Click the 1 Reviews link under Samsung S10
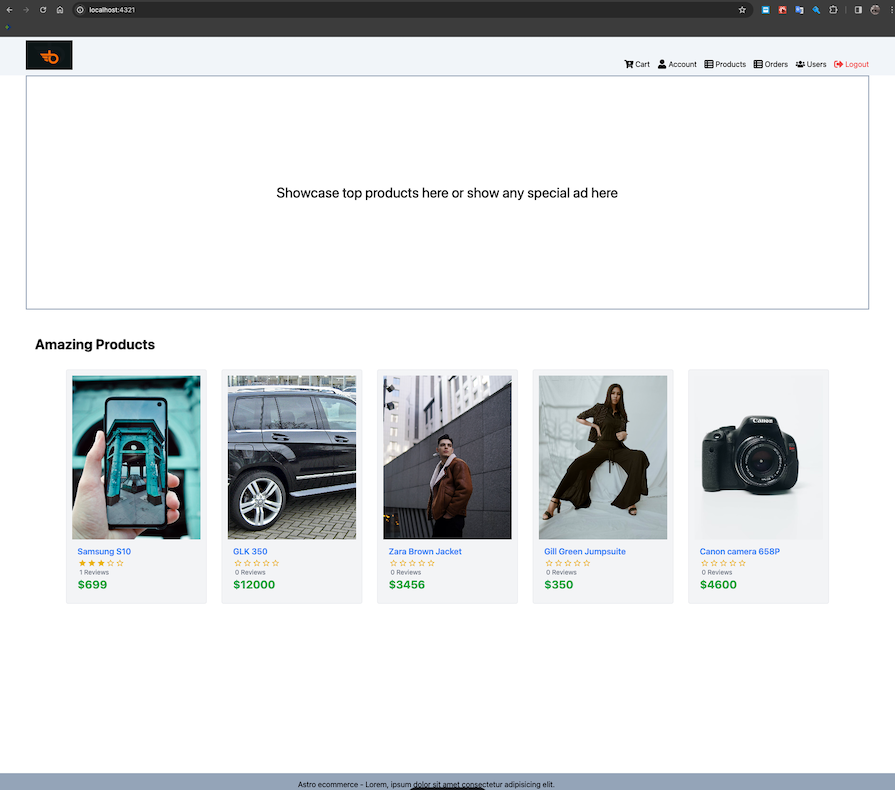 pyautogui.click(x=93, y=572)
